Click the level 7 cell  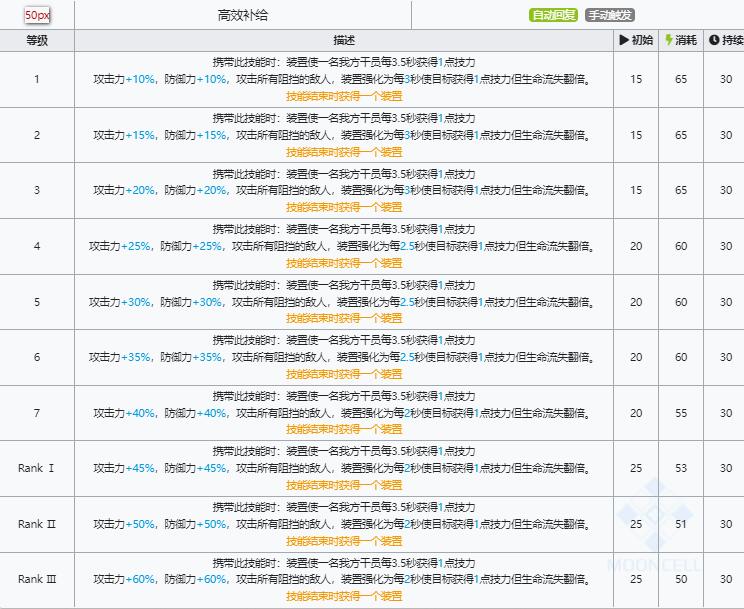click(37, 413)
